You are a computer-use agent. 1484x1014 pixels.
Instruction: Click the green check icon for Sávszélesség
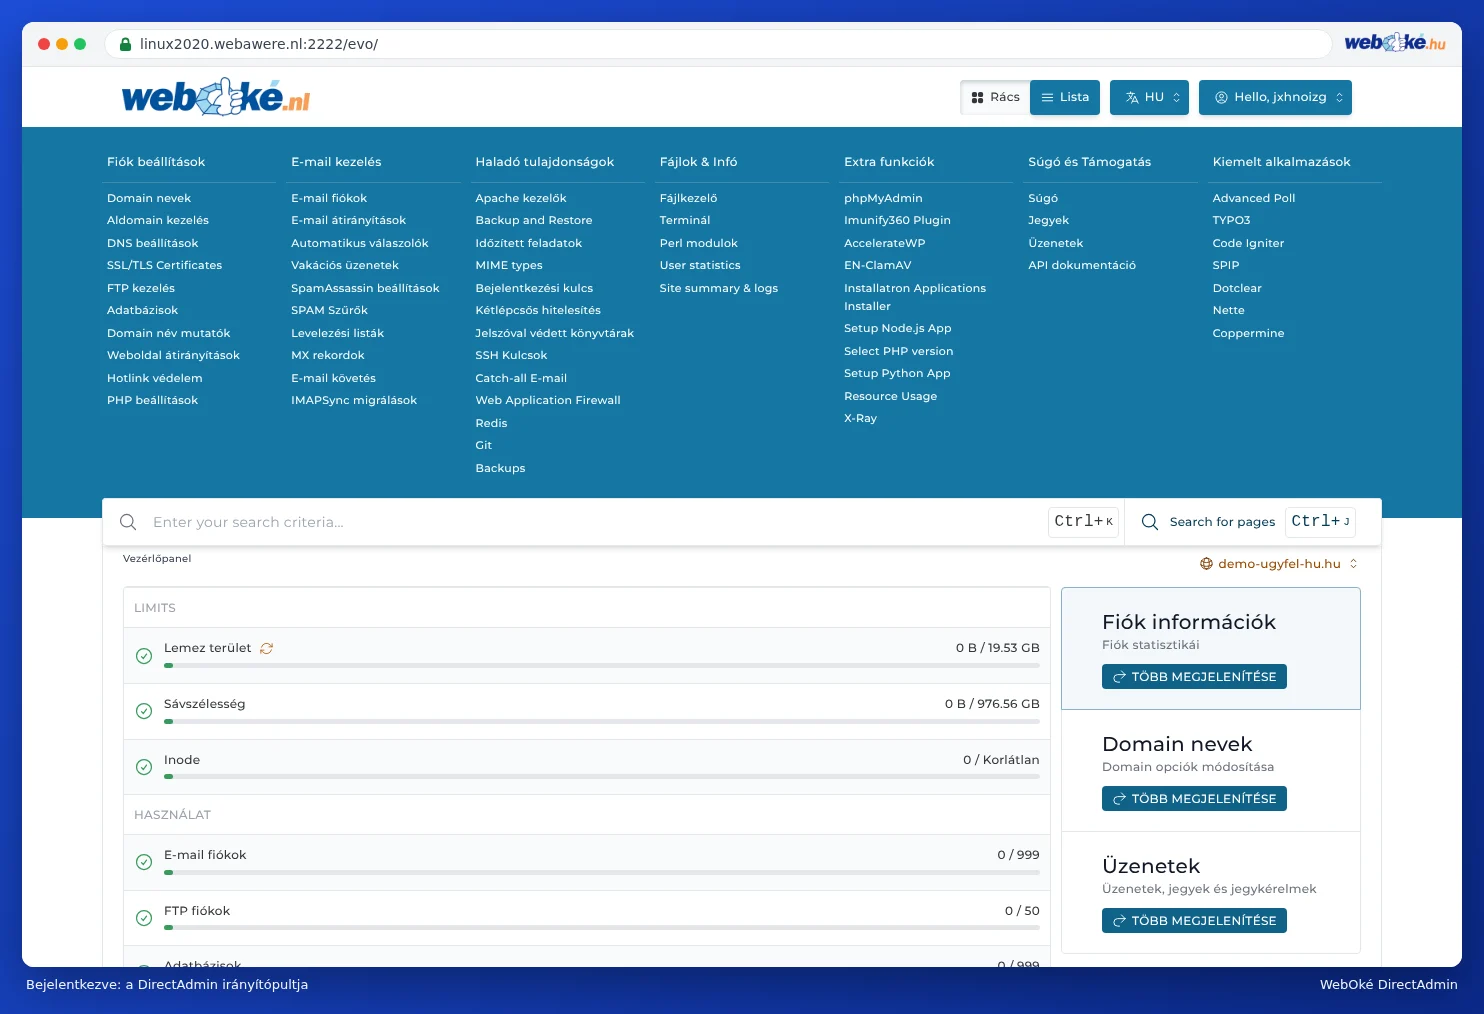point(144,711)
